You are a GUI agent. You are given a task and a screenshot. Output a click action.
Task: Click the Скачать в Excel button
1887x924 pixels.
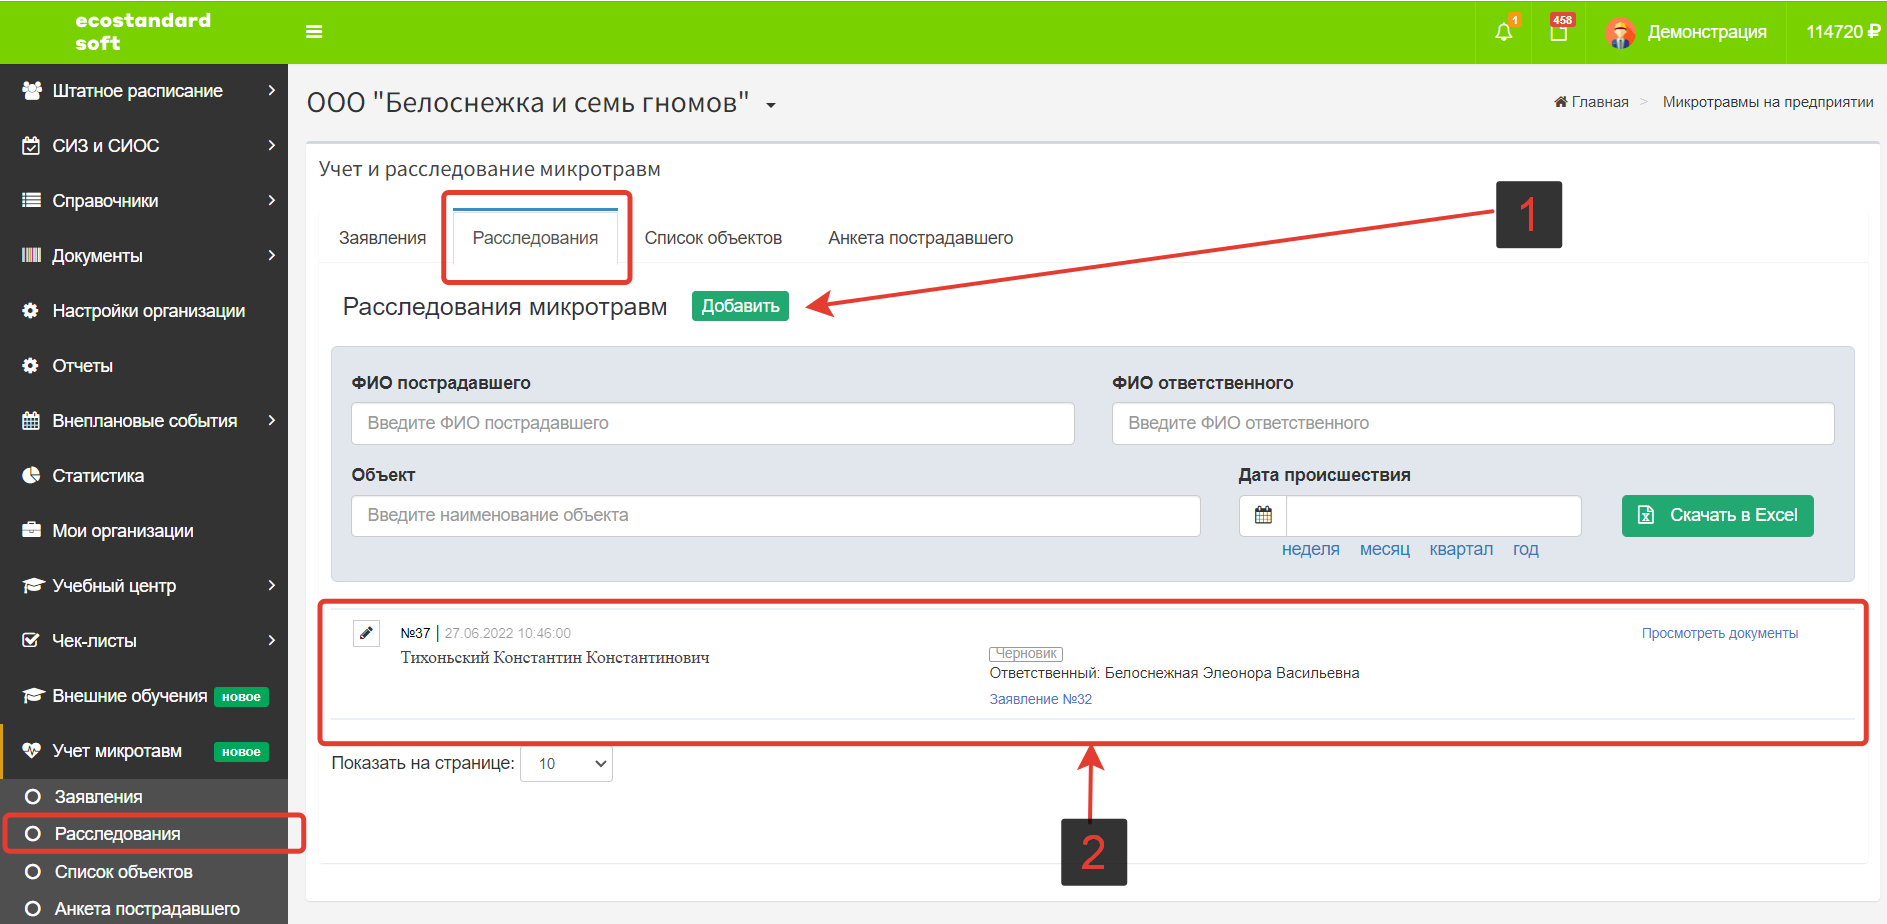pyautogui.click(x=1717, y=516)
